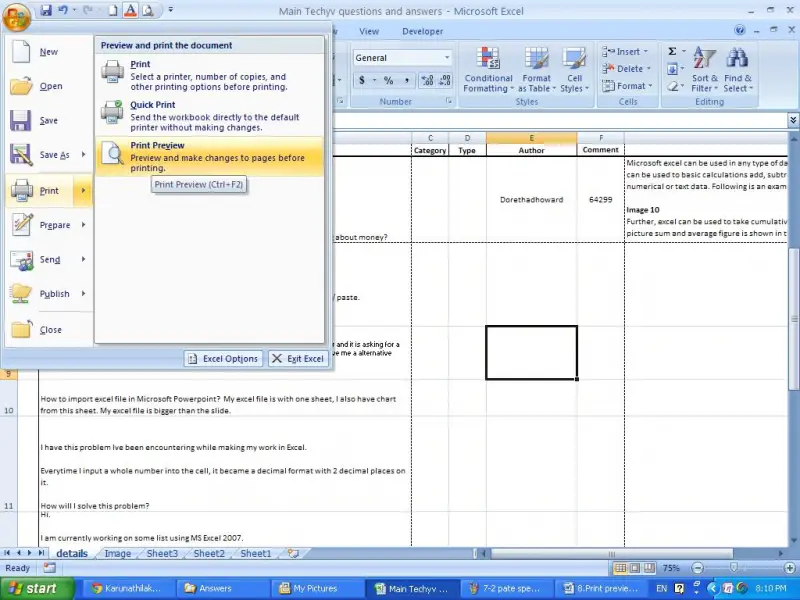The width and height of the screenshot is (800, 600).
Task: Expand the formula bar
Action: (793, 120)
